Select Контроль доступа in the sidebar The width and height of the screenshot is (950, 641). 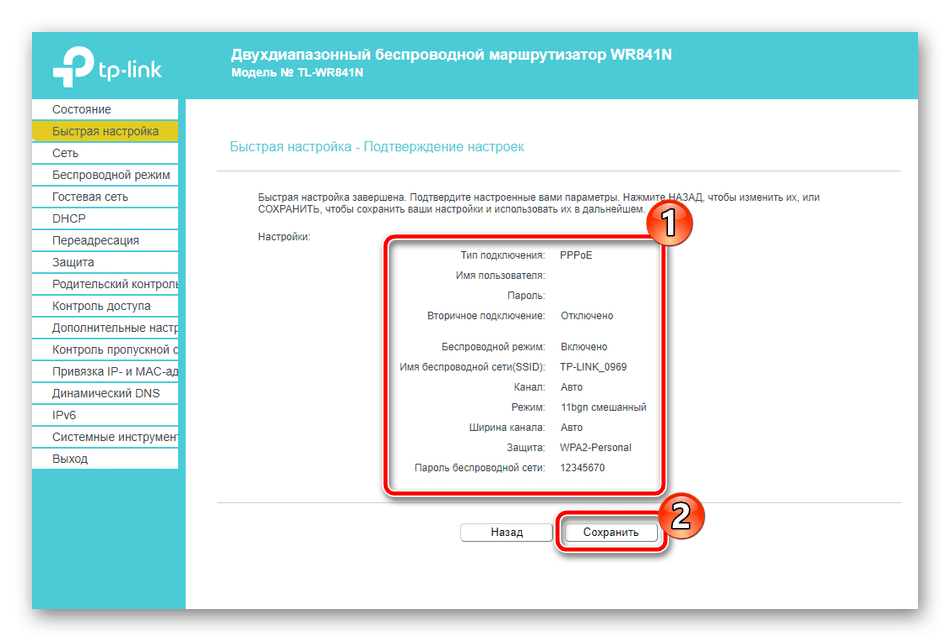(101, 306)
